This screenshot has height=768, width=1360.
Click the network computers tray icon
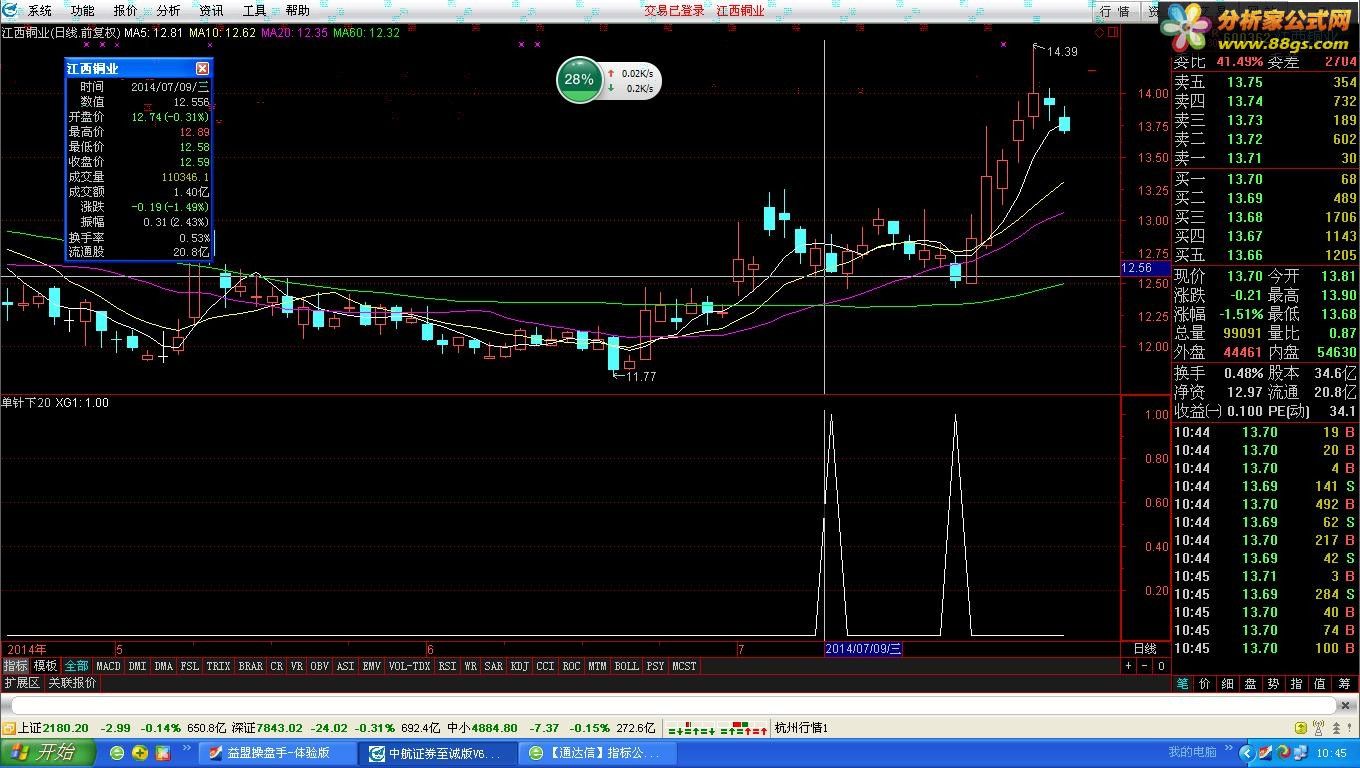pyautogui.click(x=1301, y=752)
